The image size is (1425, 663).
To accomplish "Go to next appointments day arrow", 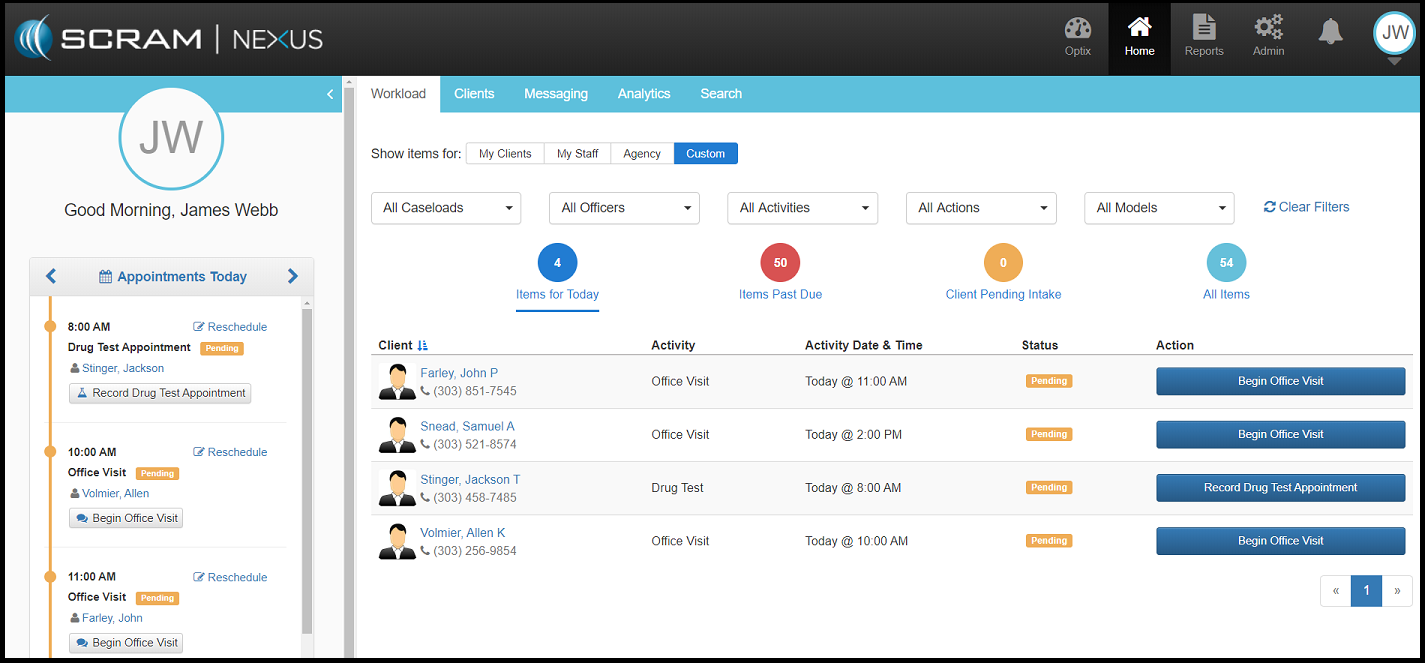I will [293, 276].
